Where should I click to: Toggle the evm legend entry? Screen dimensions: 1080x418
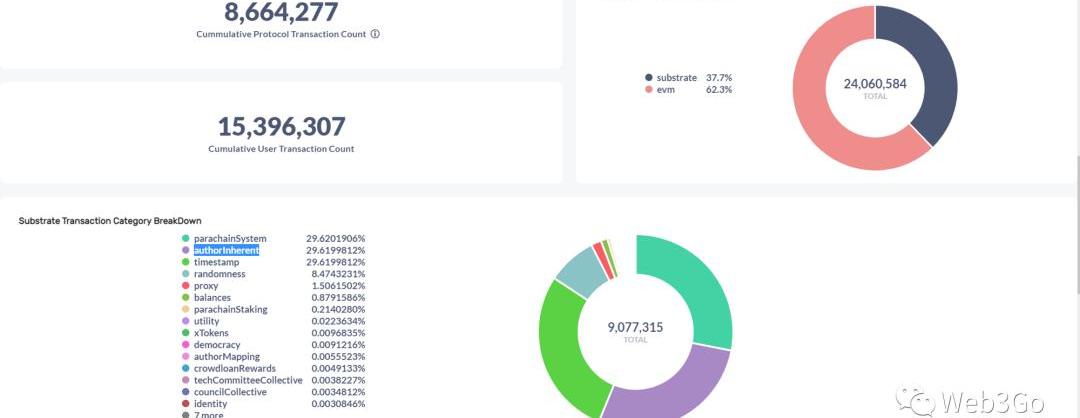(668, 89)
